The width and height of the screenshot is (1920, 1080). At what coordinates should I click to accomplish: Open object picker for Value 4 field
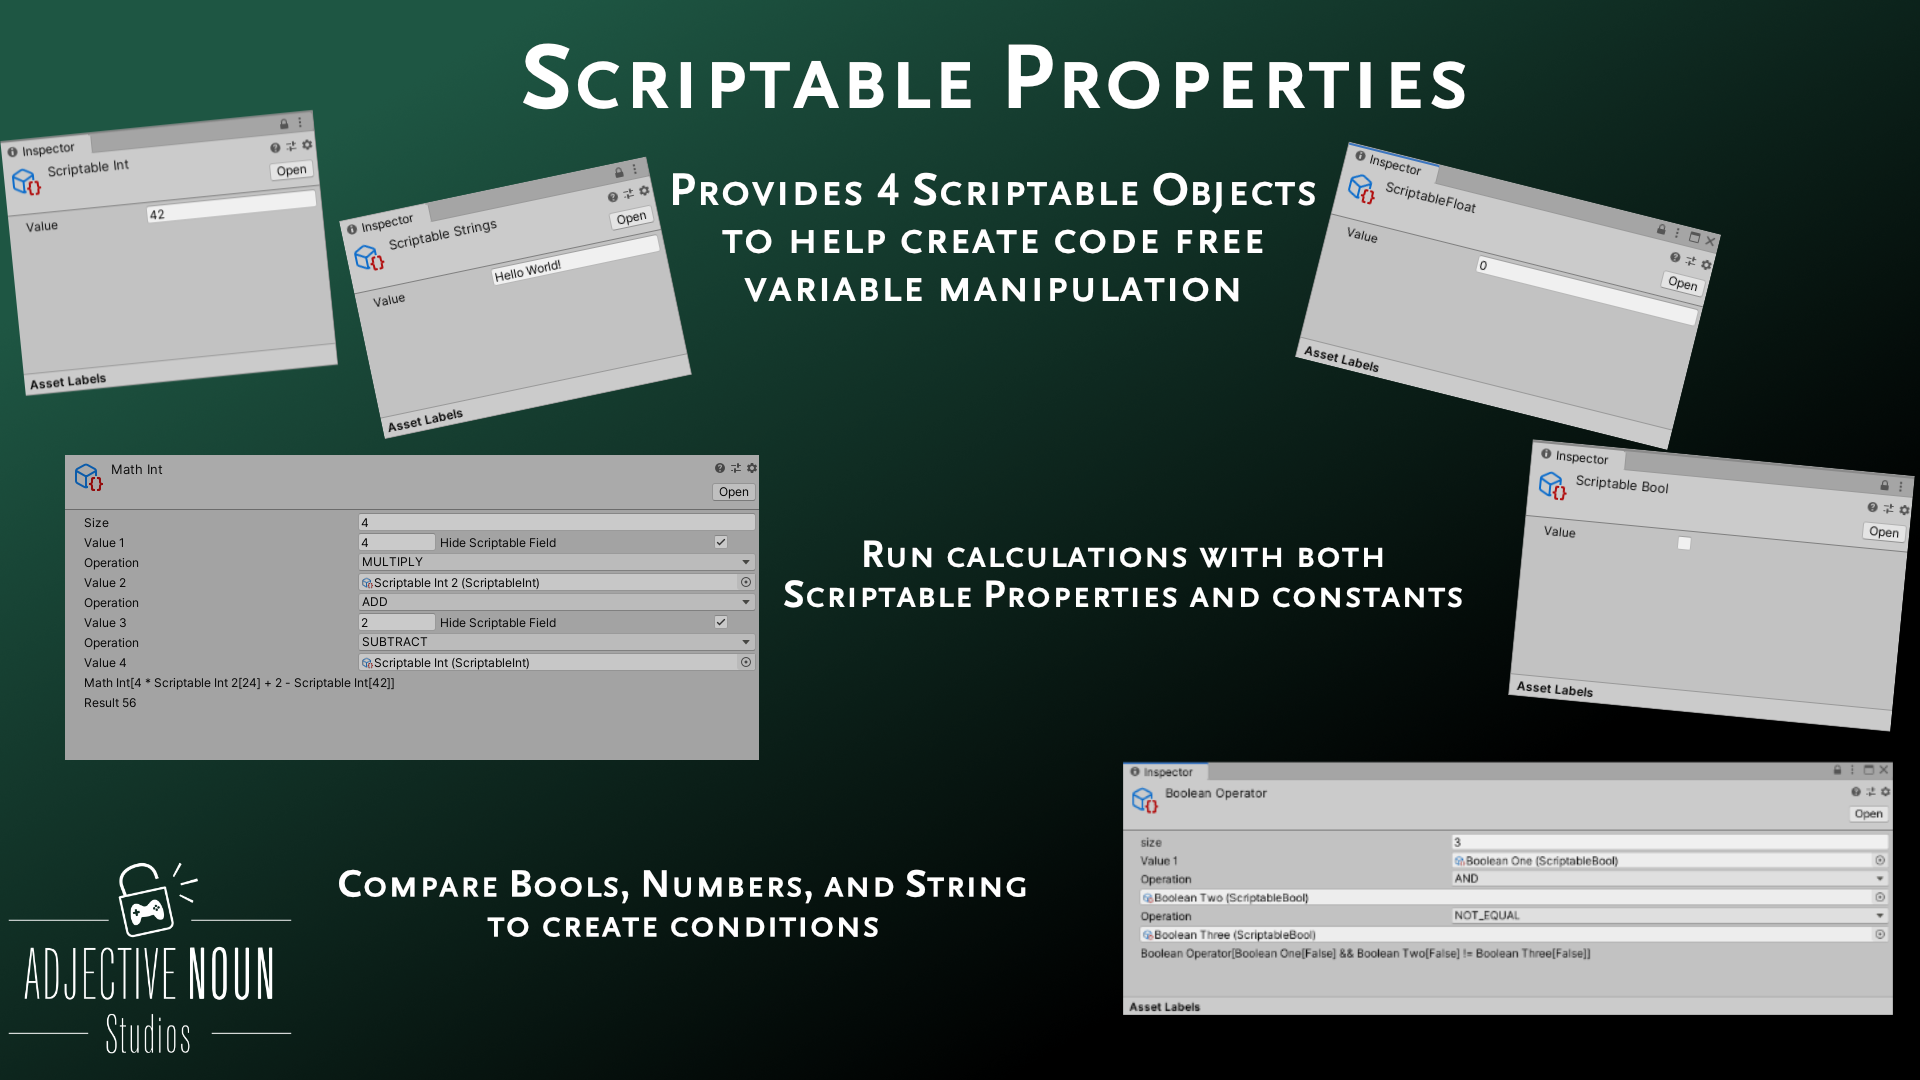[x=746, y=662]
